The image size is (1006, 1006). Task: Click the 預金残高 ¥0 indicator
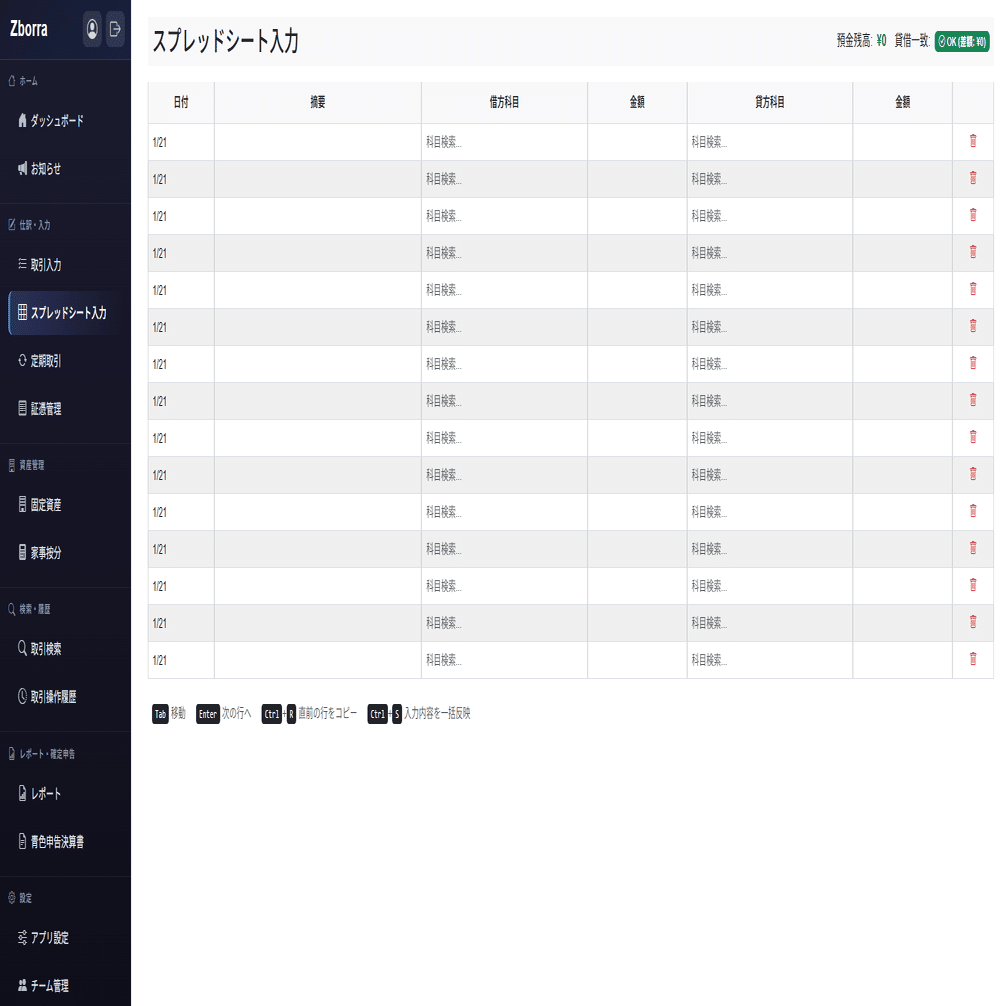(x=861, y=40)
